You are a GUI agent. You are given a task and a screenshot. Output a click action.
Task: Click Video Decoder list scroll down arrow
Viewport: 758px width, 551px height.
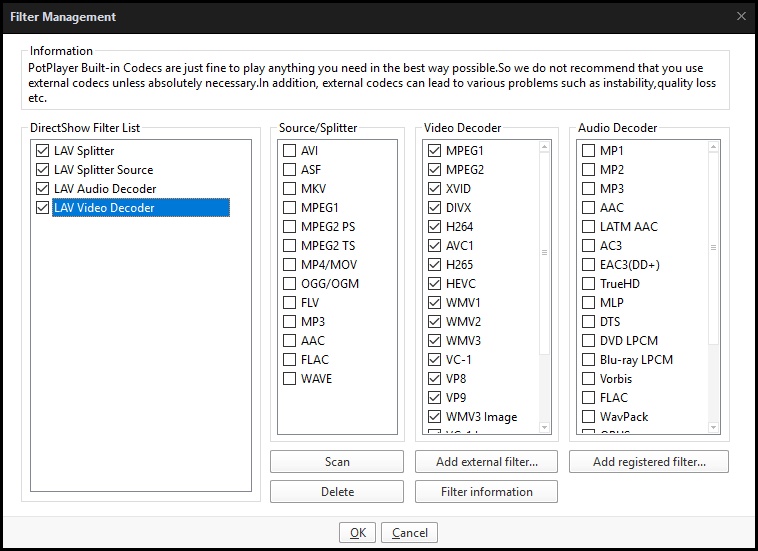544,427
